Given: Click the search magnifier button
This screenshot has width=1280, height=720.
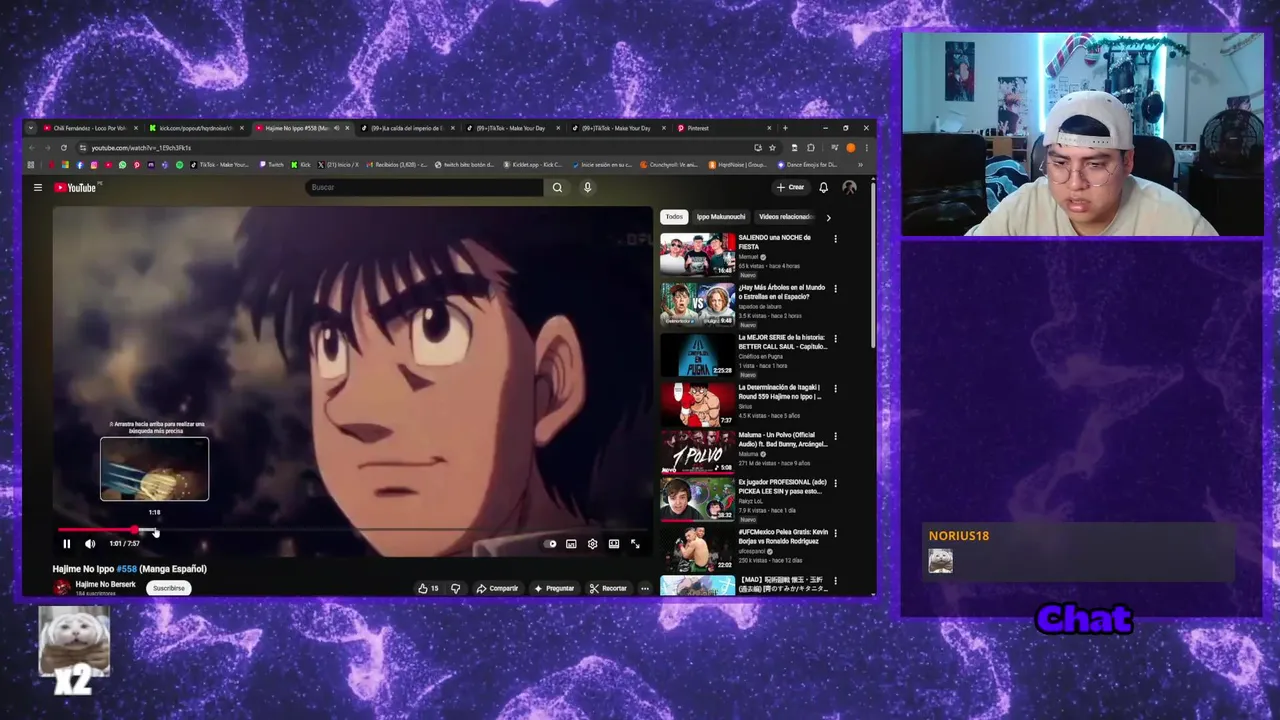Looking at the screenshot, I should click(x=557, y=187).
